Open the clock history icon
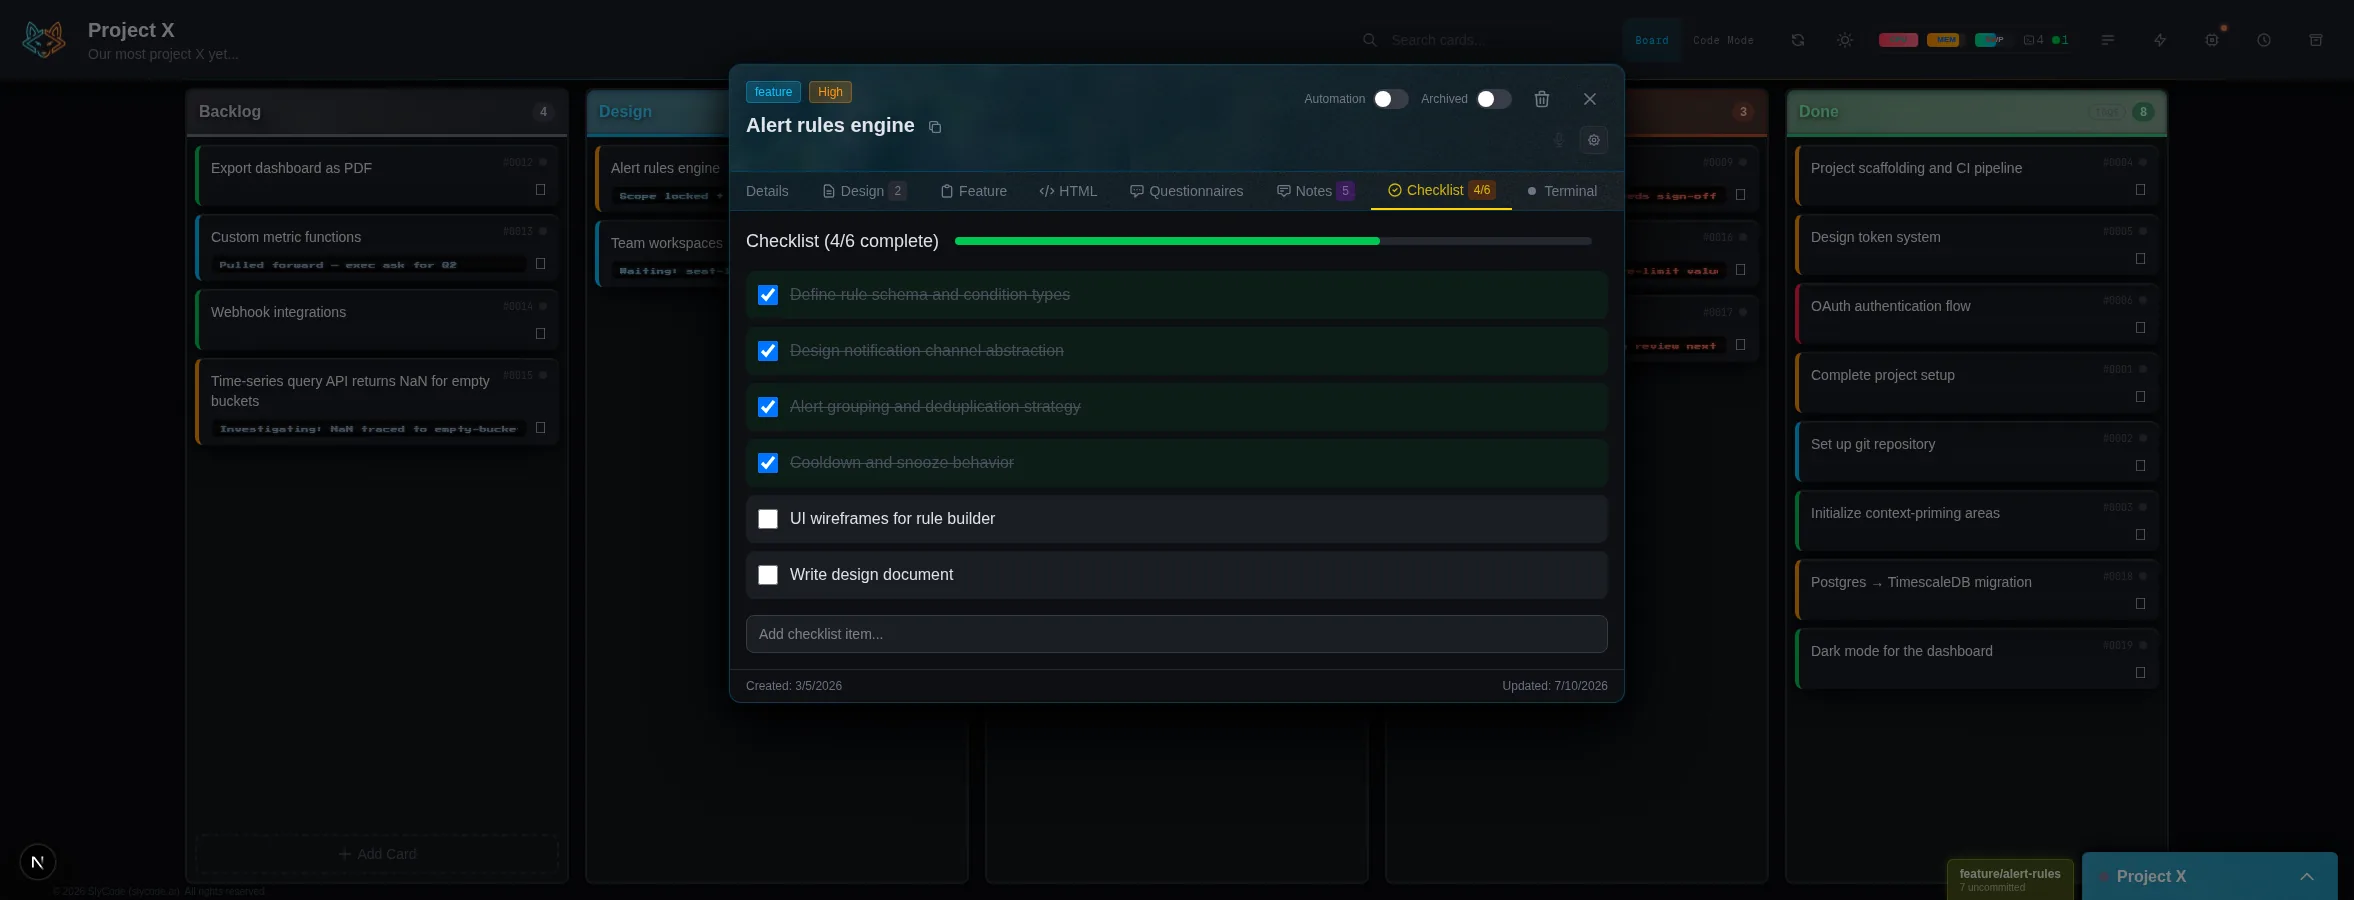 pos(2264,40)
